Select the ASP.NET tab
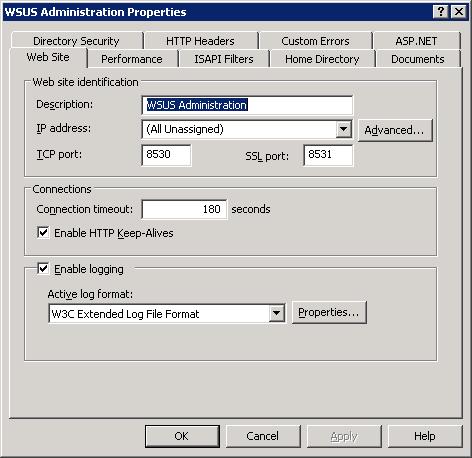The height and width of the screenshot is (458, 472). [416, 41]
